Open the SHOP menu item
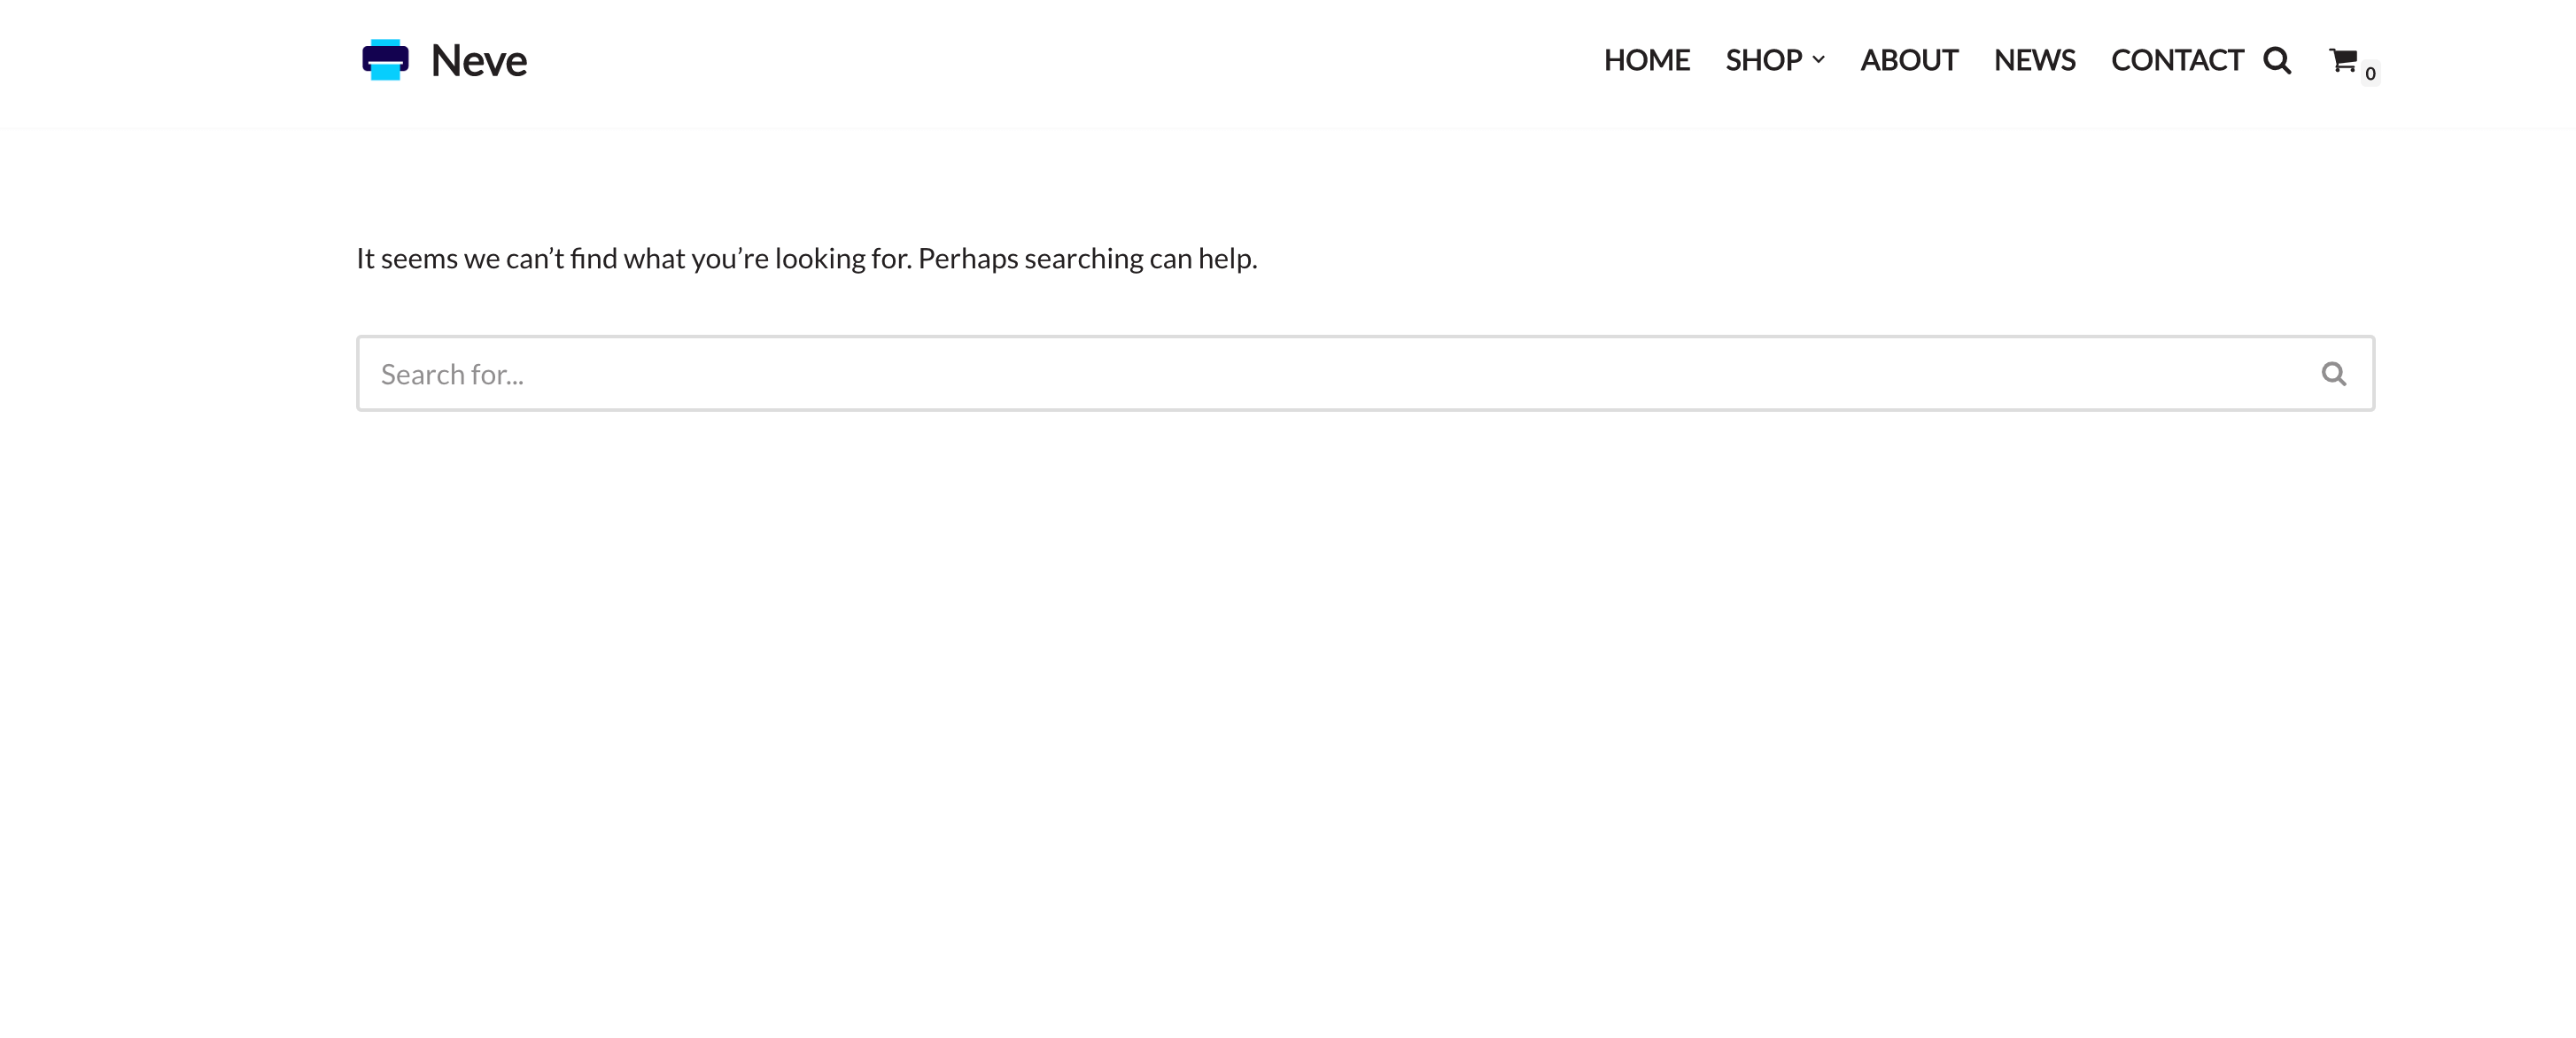The width and height of the screenshot is (2576, 1038). click(1763, 60)
